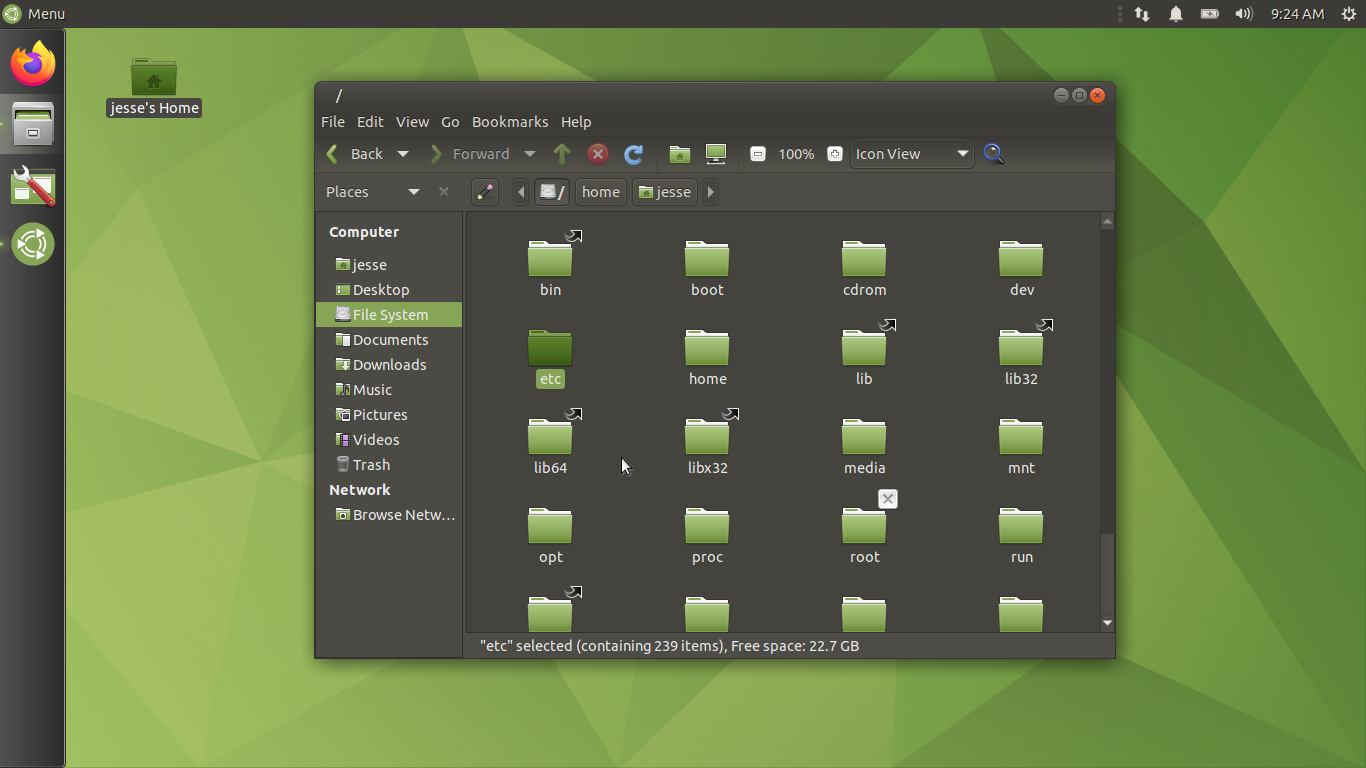1366x768 pixels.
Task: Select the proc folder icon
Action: (707, 526)
